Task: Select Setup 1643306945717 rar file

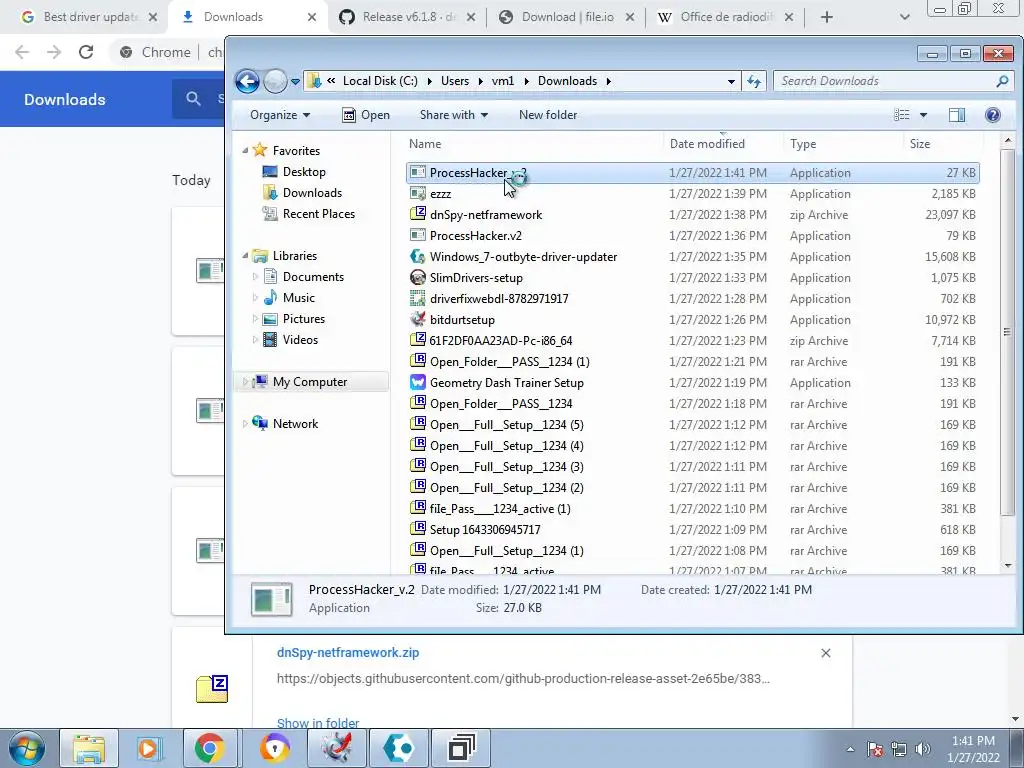Action: pos(693,530)
